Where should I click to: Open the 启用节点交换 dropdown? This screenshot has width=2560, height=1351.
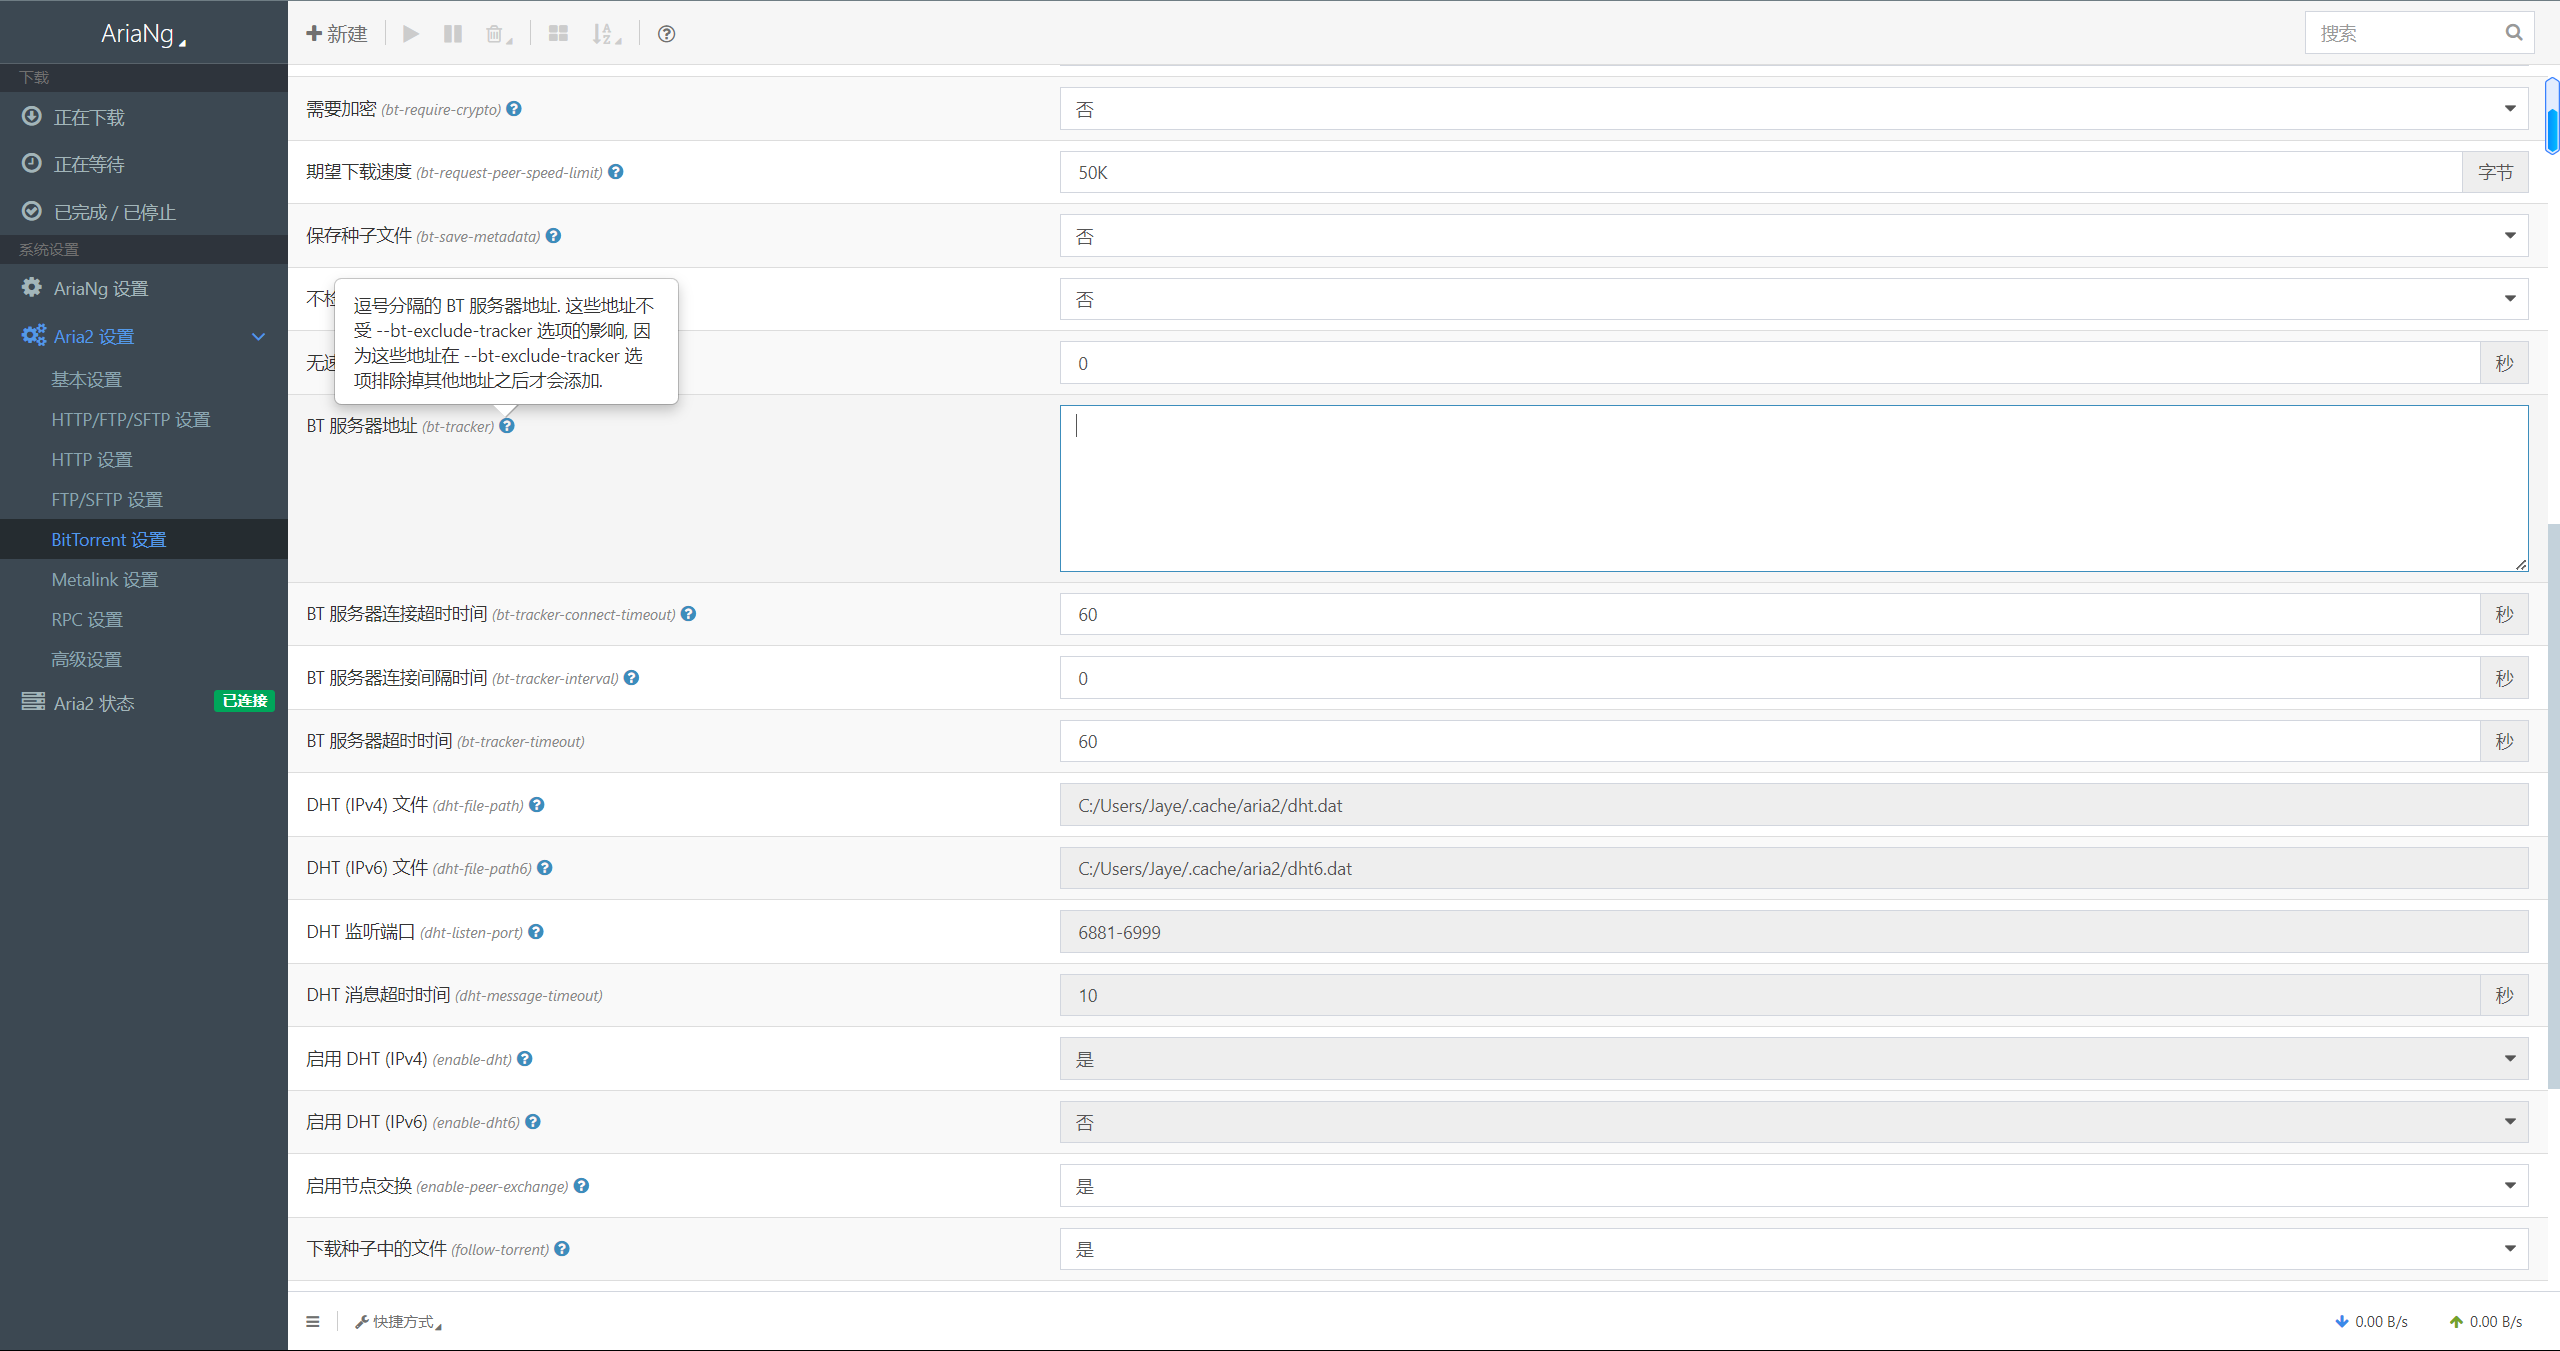point(1794,1186)
